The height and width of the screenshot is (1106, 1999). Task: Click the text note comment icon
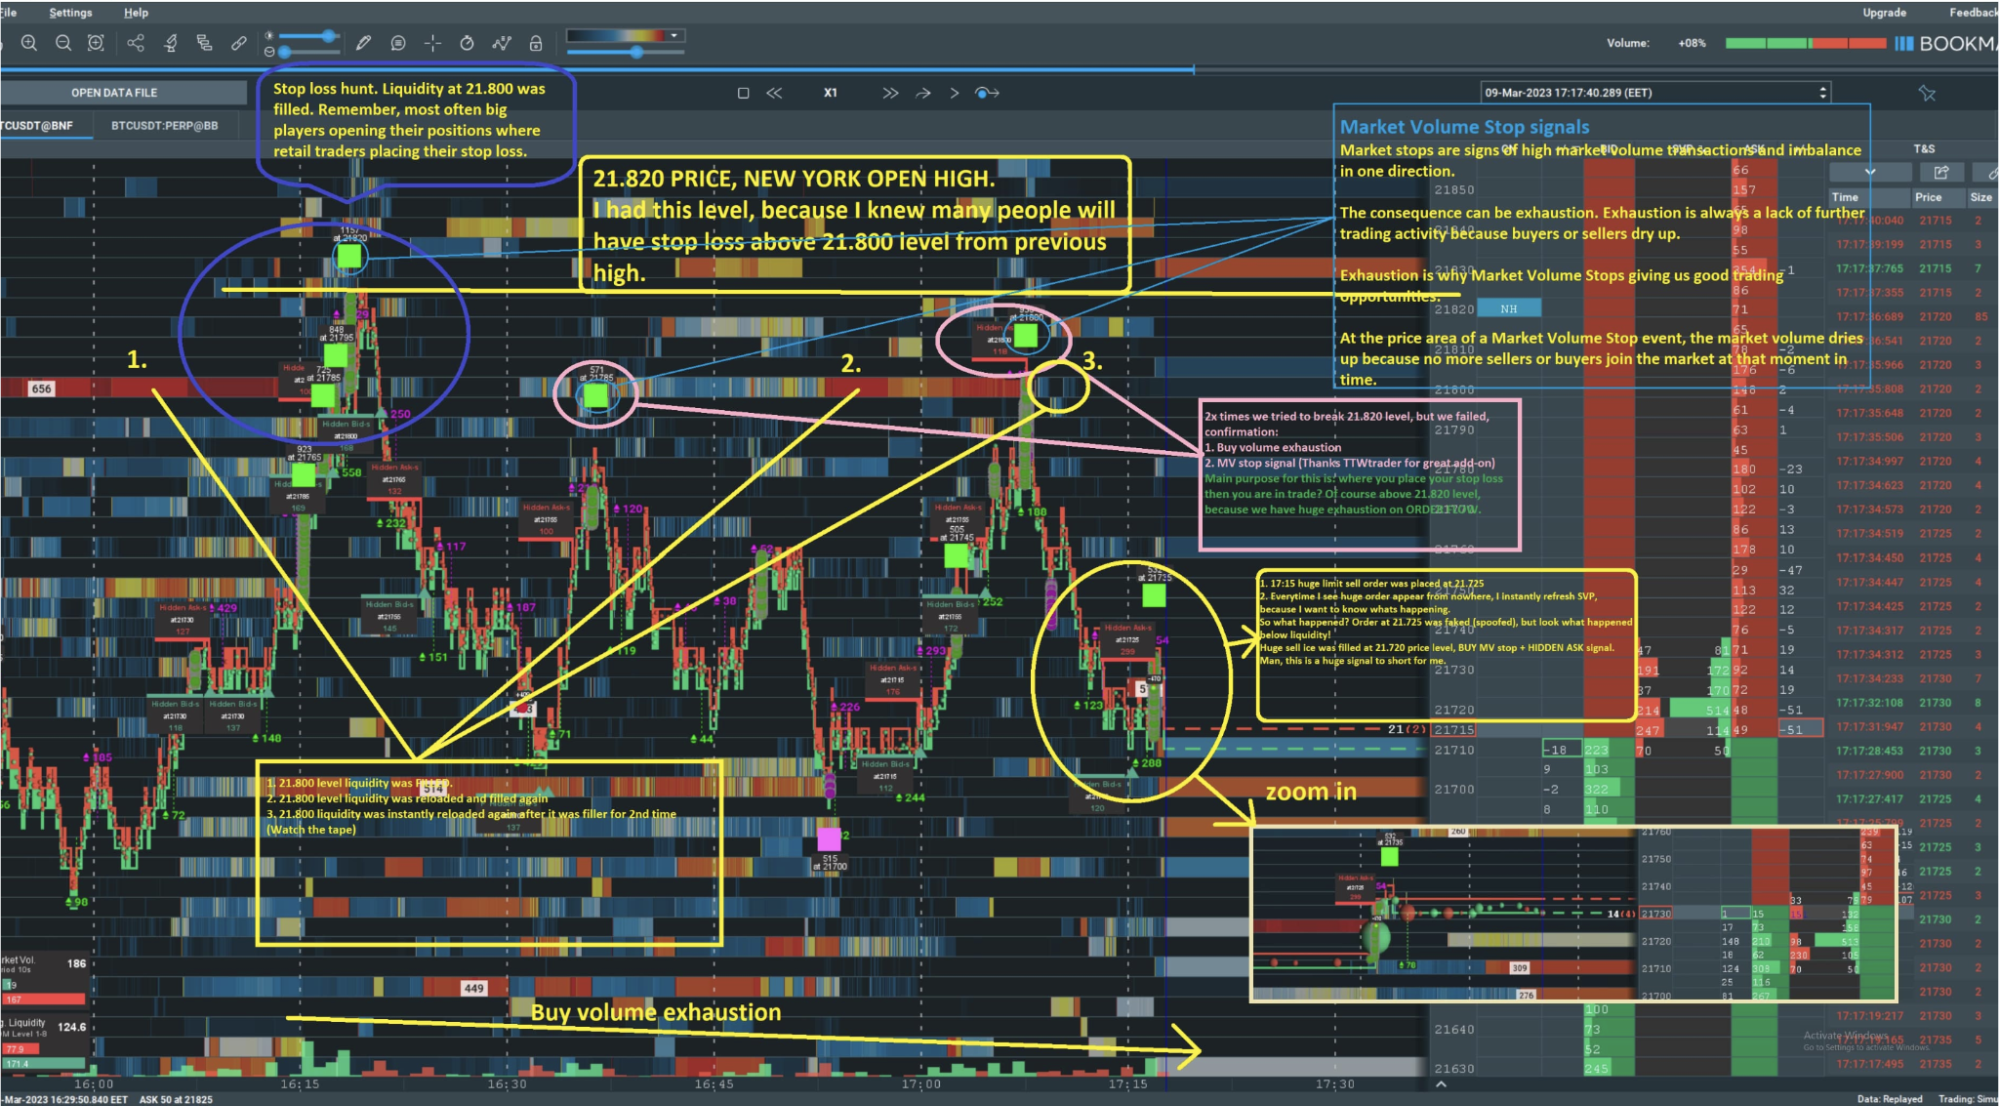pos(398,43)
